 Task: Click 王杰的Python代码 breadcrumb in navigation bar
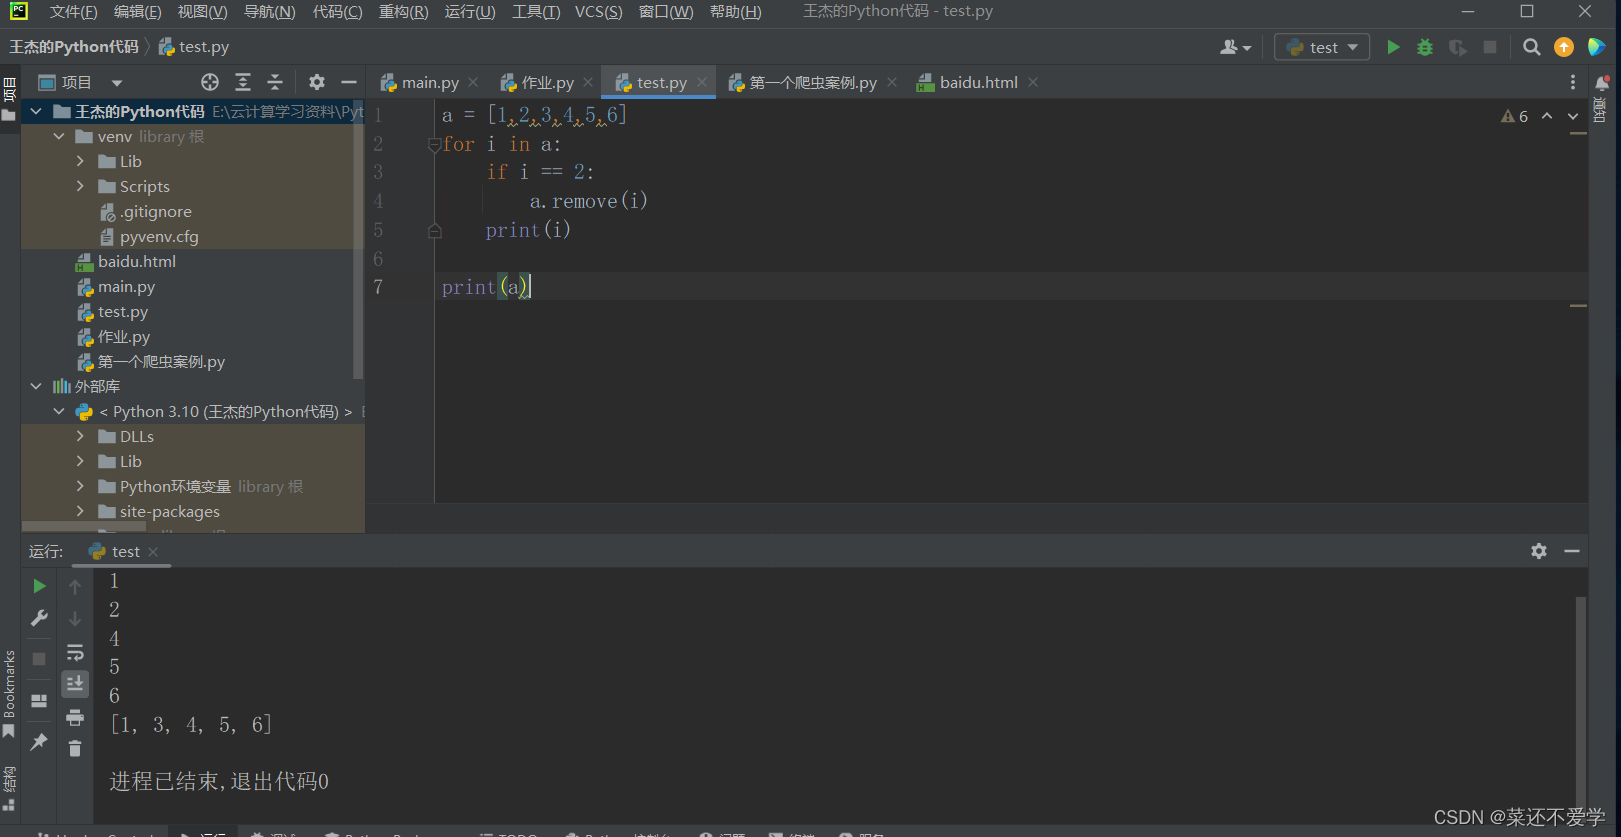click(74, 46)
